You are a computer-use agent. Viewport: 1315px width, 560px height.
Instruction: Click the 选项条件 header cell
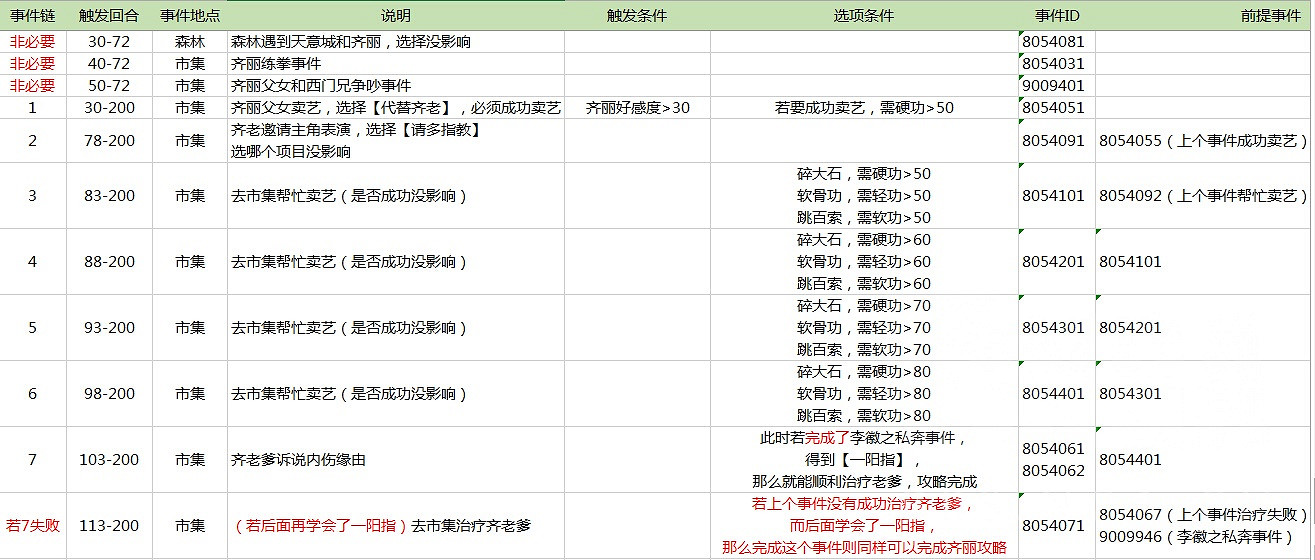863,17
